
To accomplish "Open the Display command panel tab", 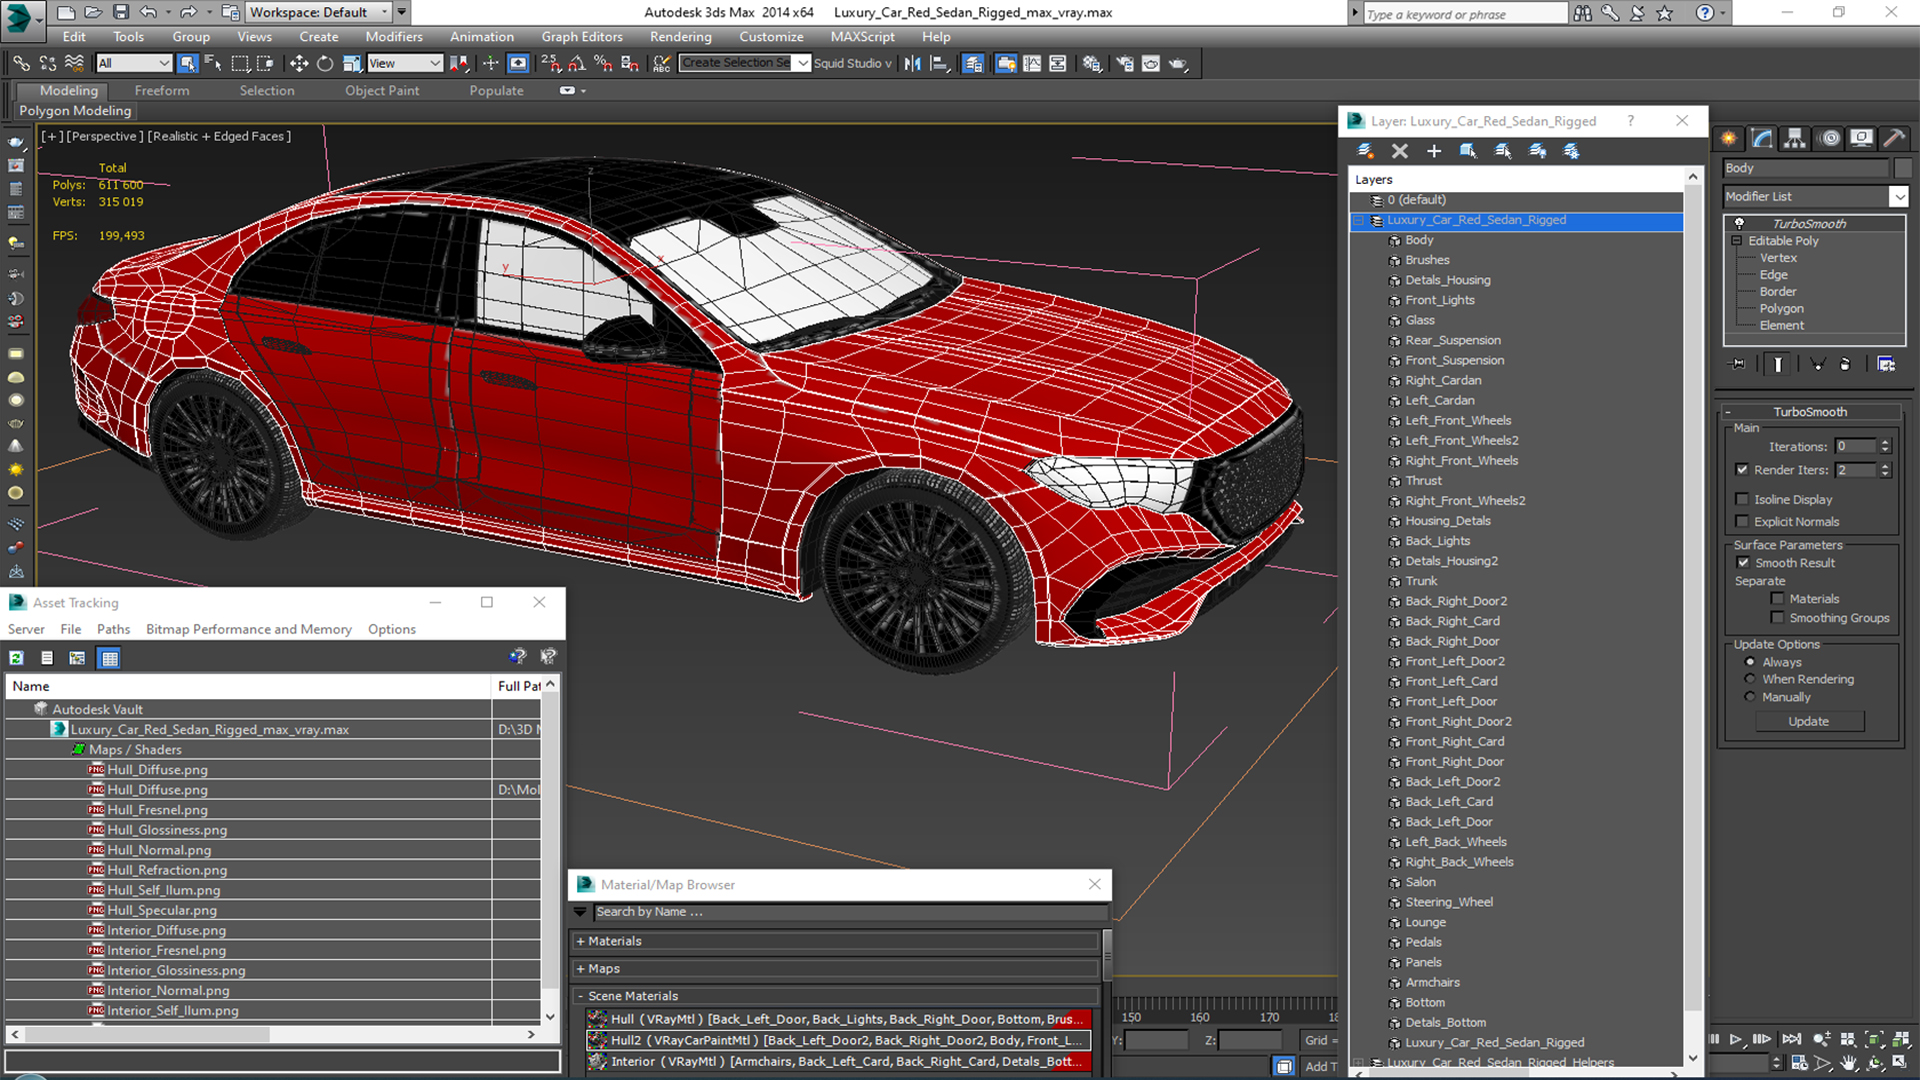I will (1861, 138).
